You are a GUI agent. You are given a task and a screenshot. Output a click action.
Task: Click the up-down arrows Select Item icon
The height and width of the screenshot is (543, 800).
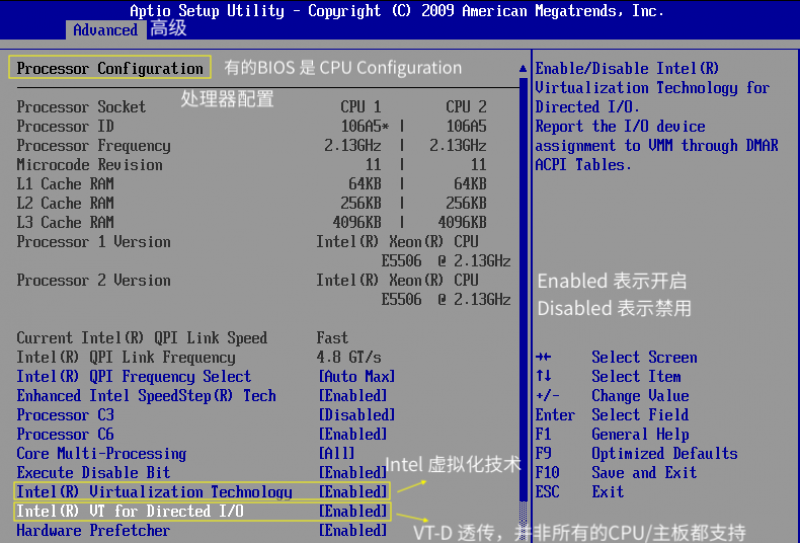click(x=543, y=377)
